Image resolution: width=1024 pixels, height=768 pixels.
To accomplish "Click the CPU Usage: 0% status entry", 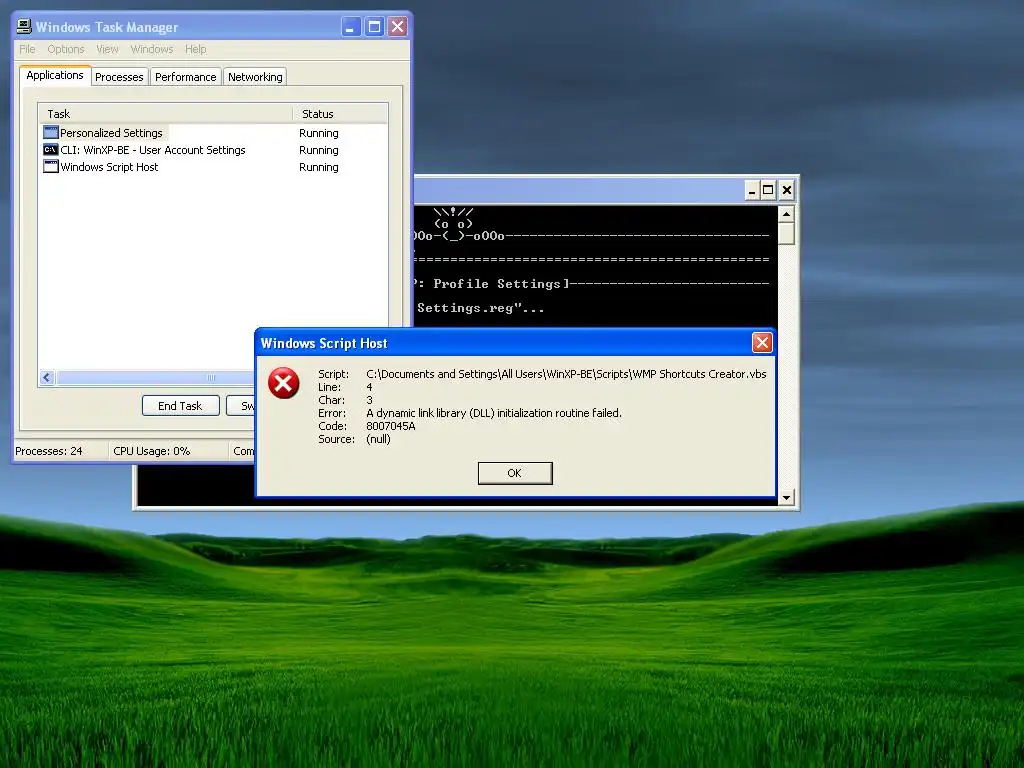I will click(x=152, y=451).
